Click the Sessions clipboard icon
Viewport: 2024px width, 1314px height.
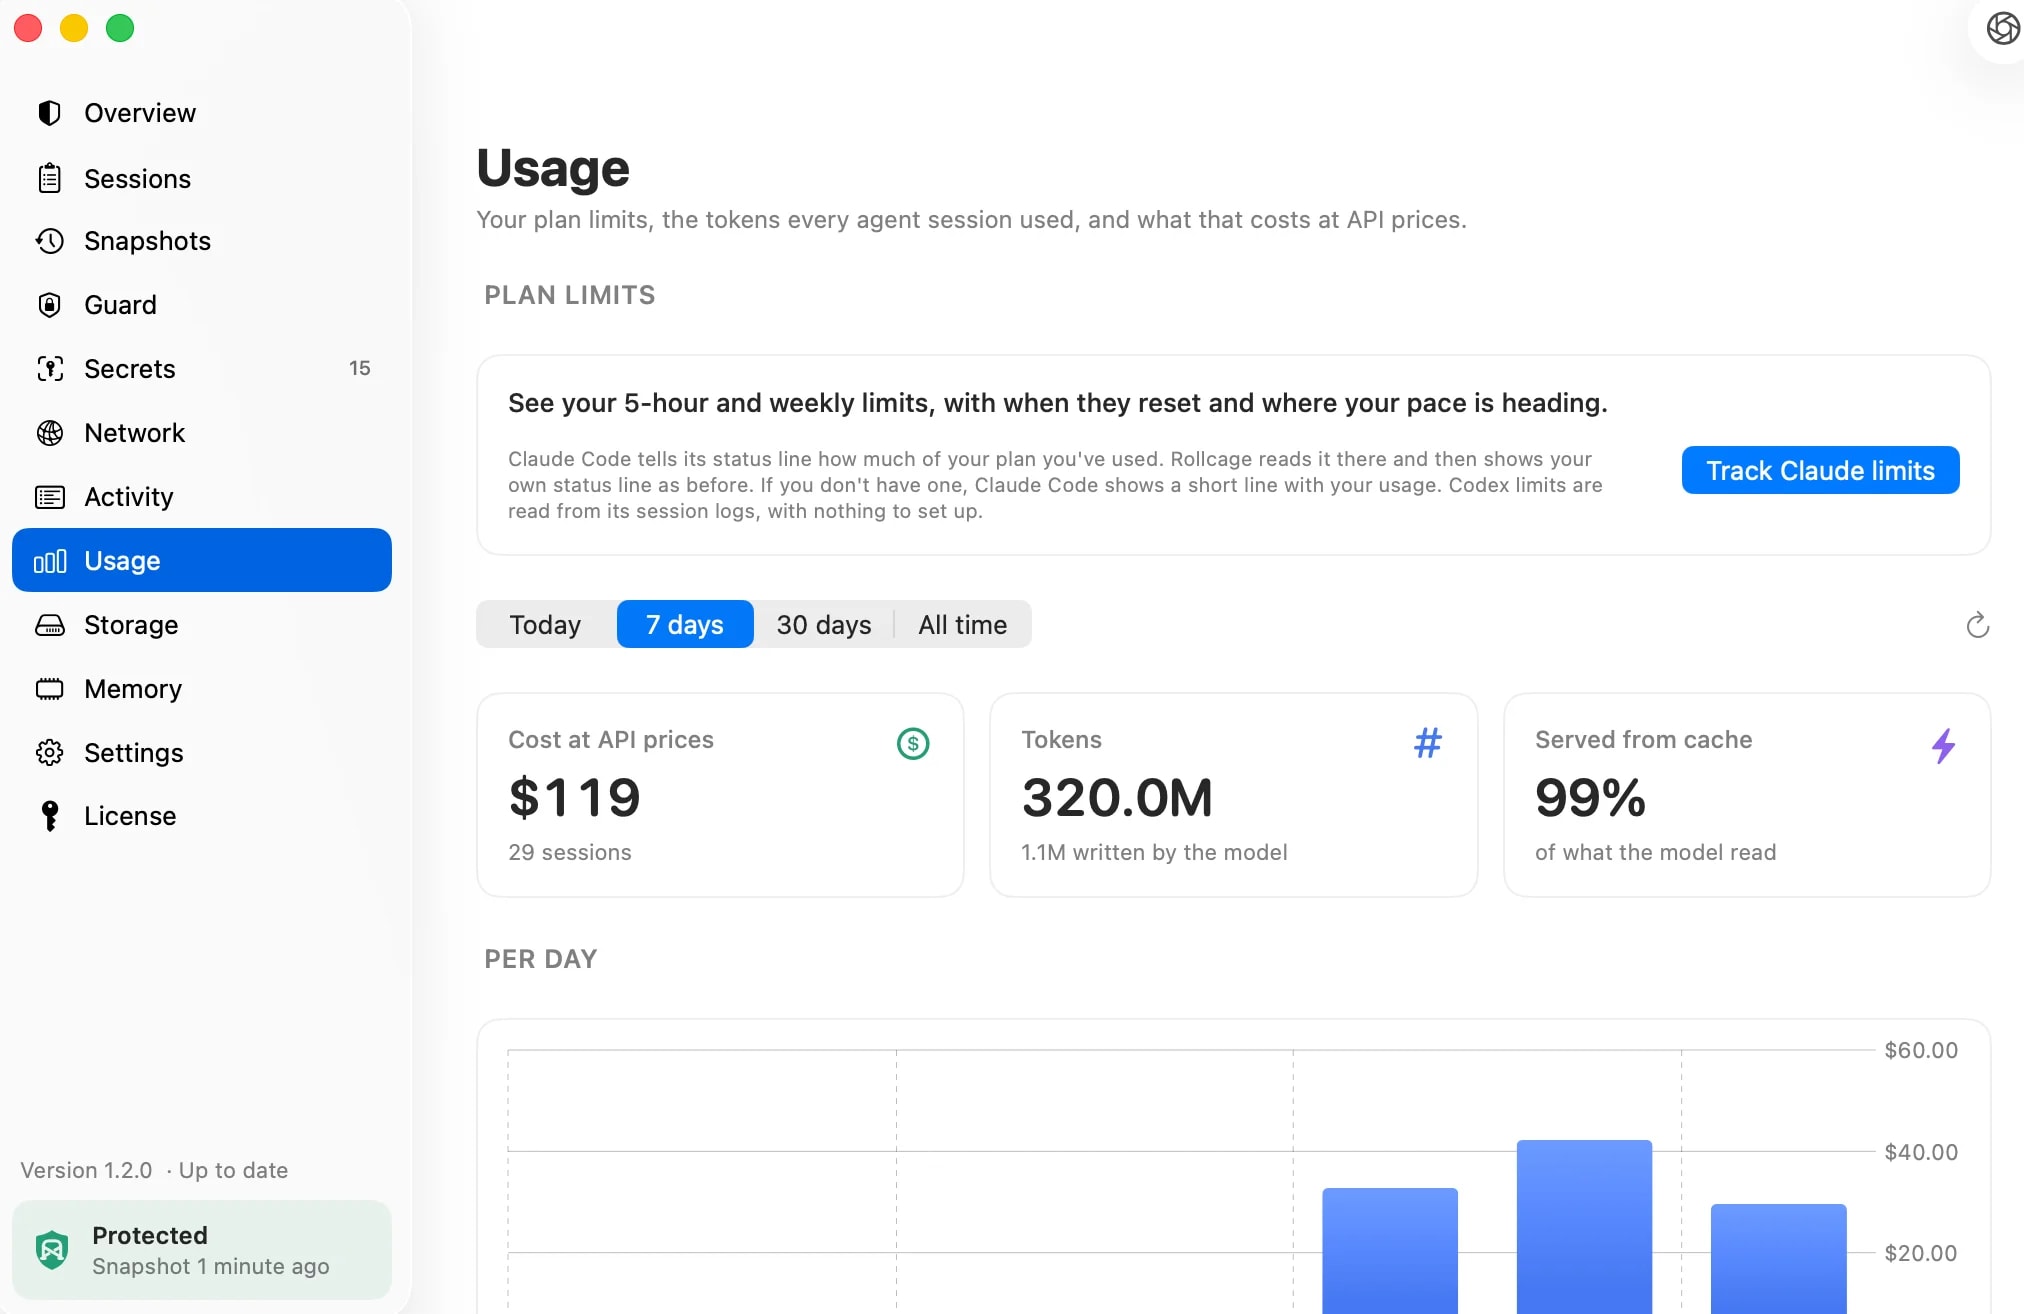[x=49, y=178]
